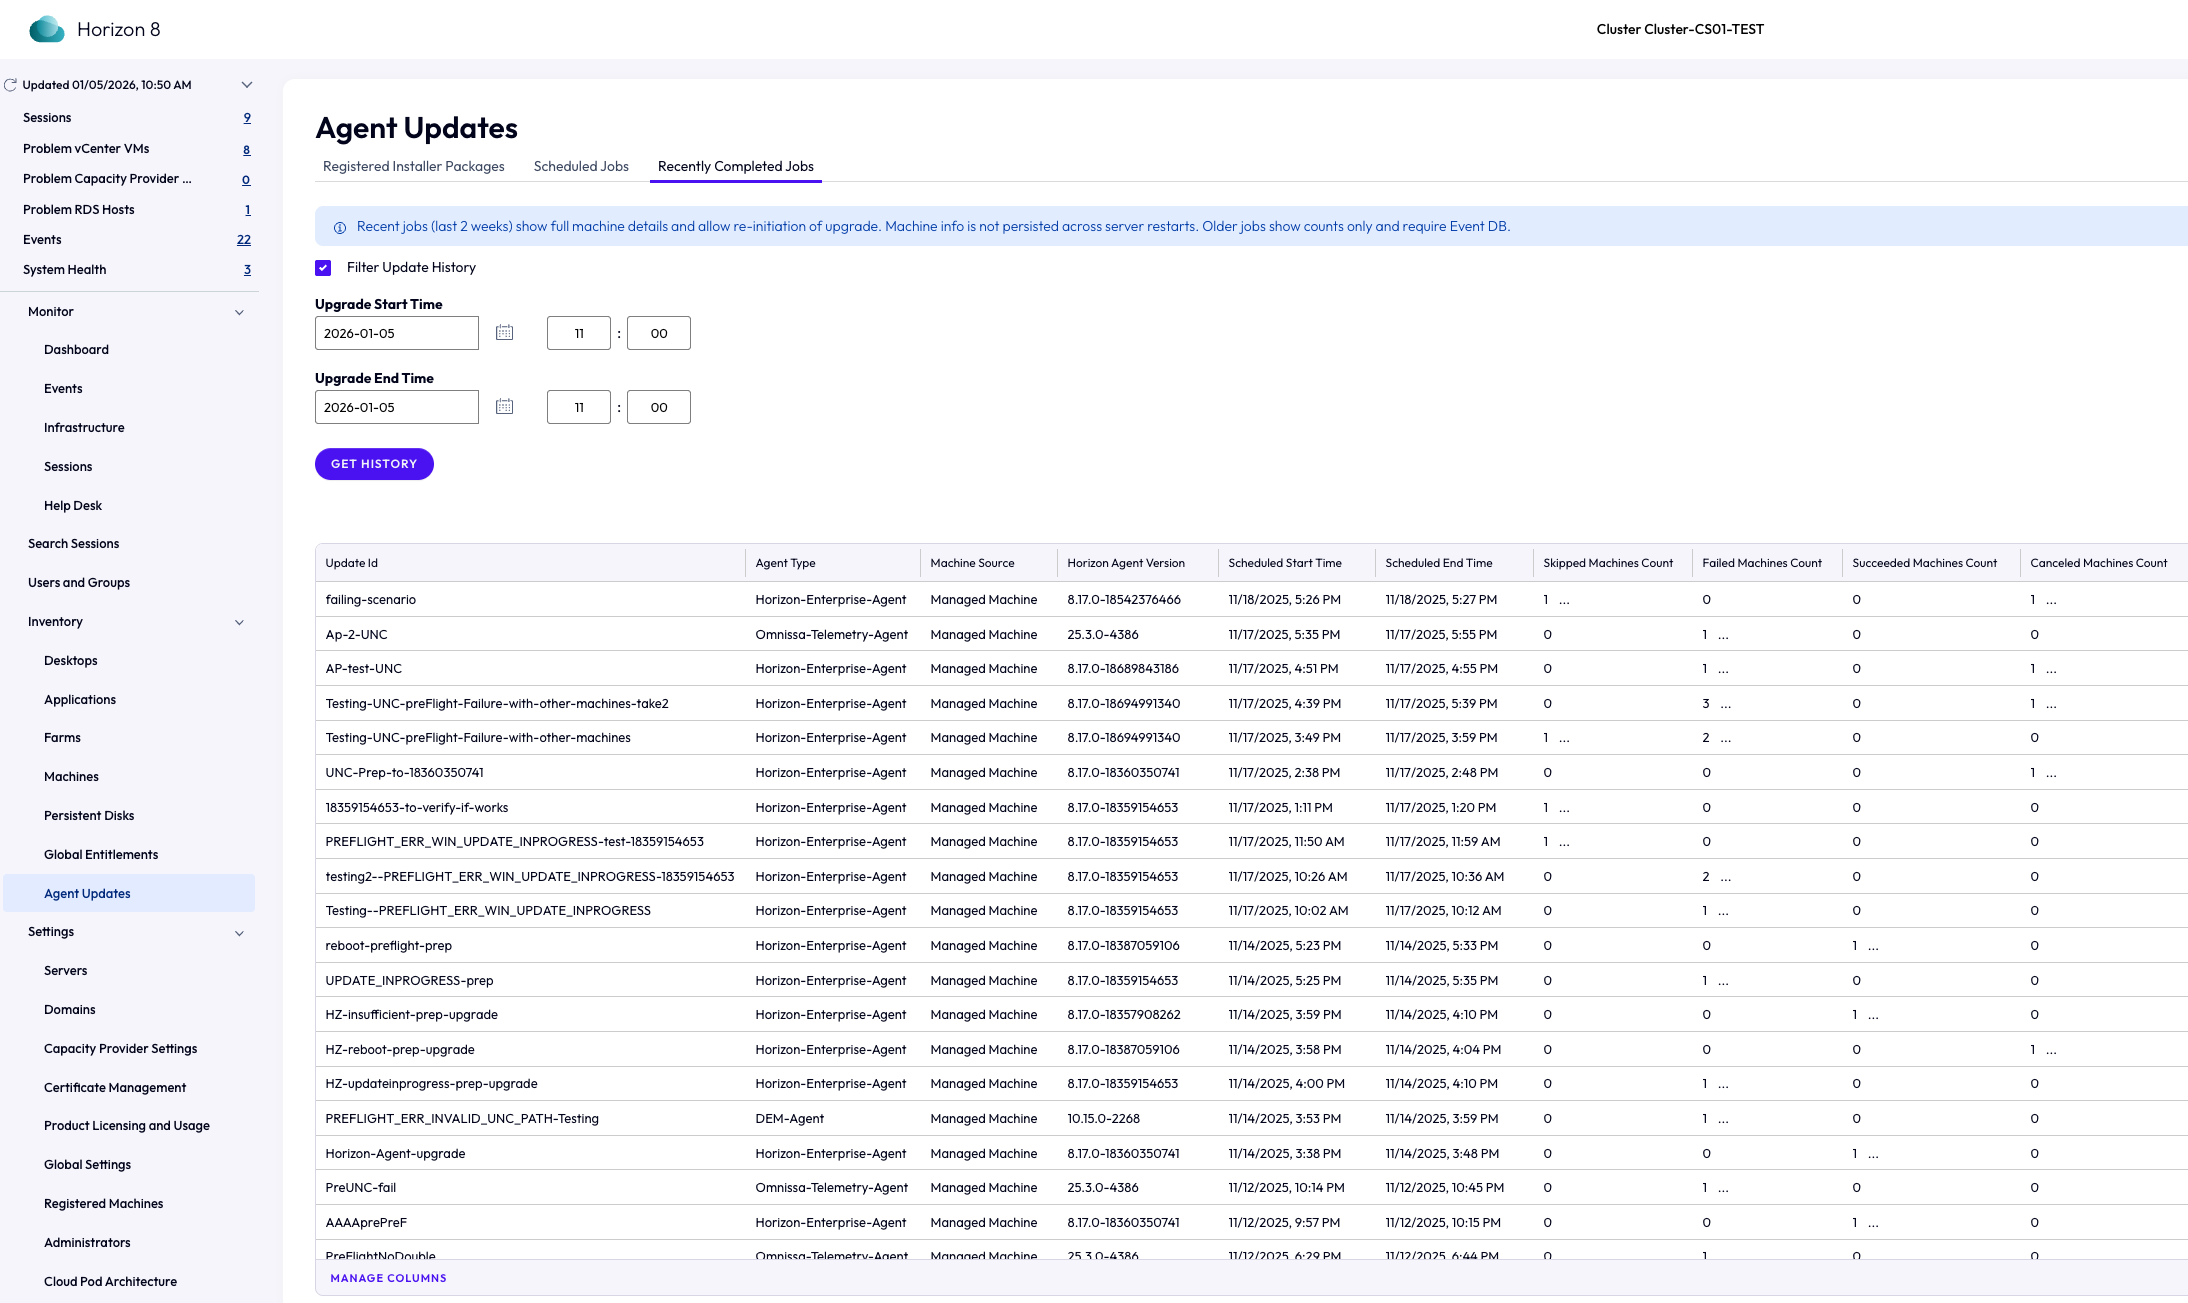
Task: Open Help Desk in the sidebar
Action: click(x=73, y=506)
